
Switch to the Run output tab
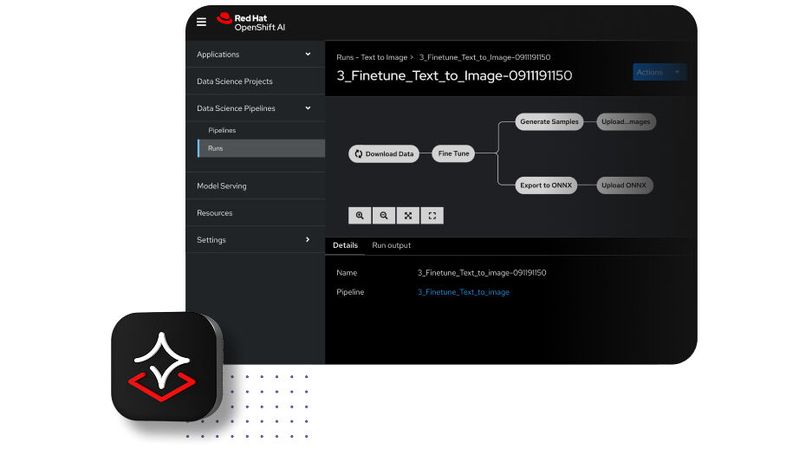pyautogui.click(x=391, y=245)
